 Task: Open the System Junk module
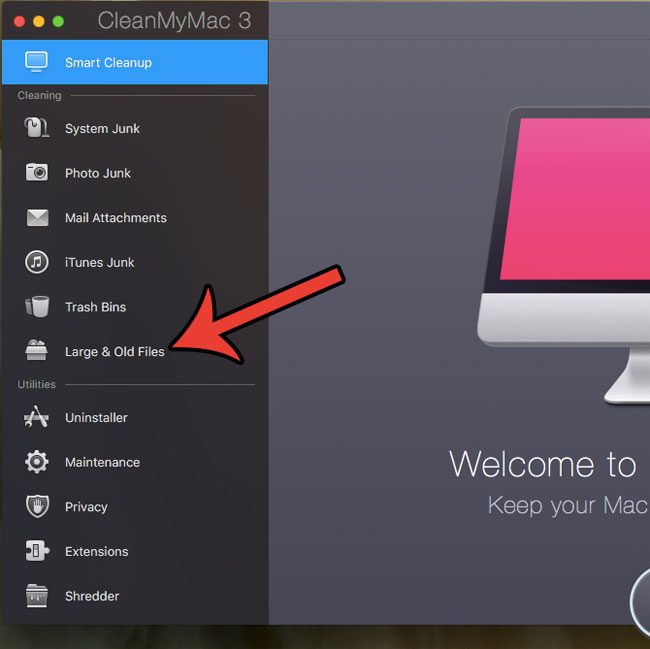pos(102,128)
